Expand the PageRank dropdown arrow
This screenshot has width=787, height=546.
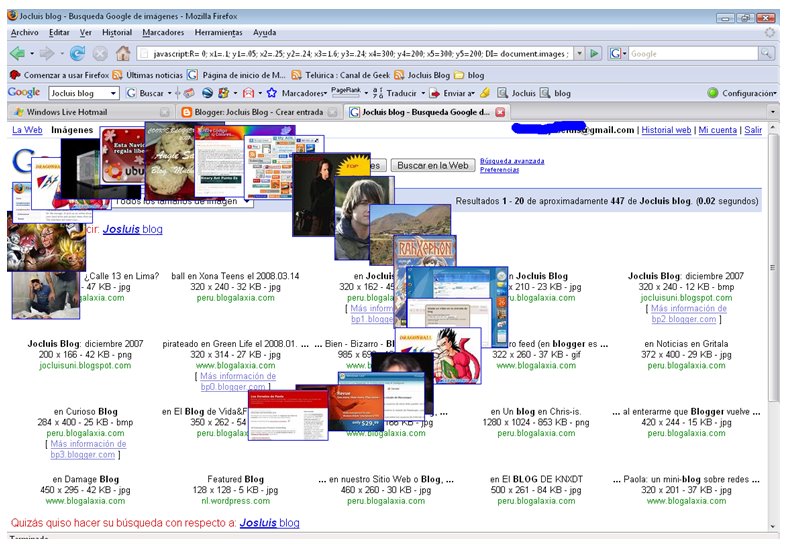366,93
